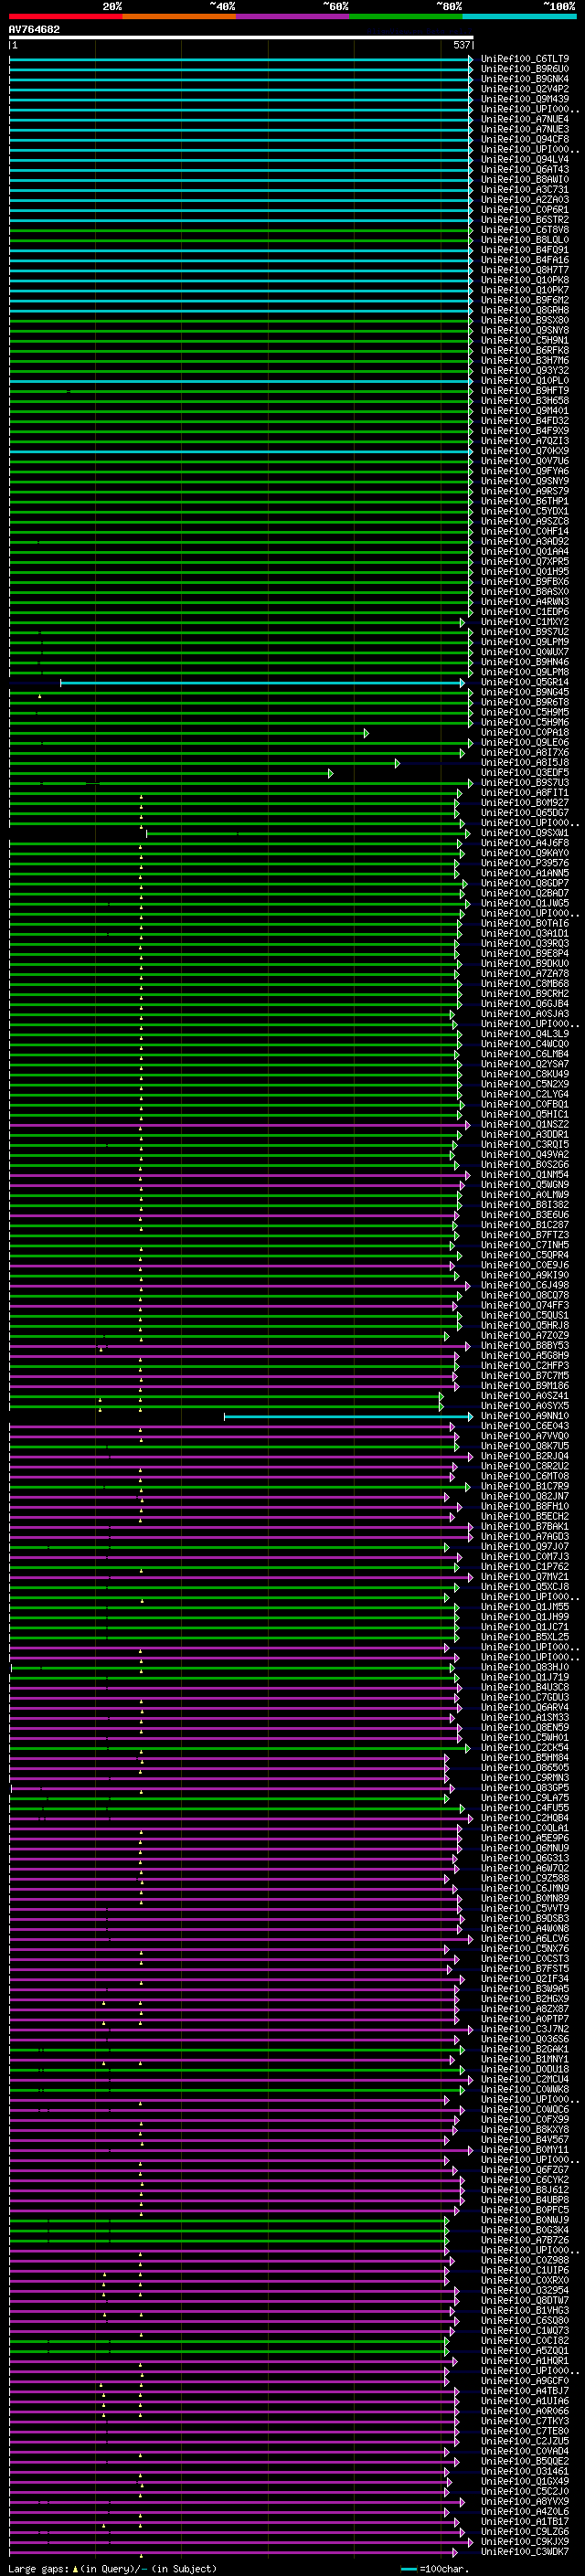Screen dimensions: 585x2576
Task: Select hit label UniRef100_Q1NSZ2
Action: click(525, 1125)
